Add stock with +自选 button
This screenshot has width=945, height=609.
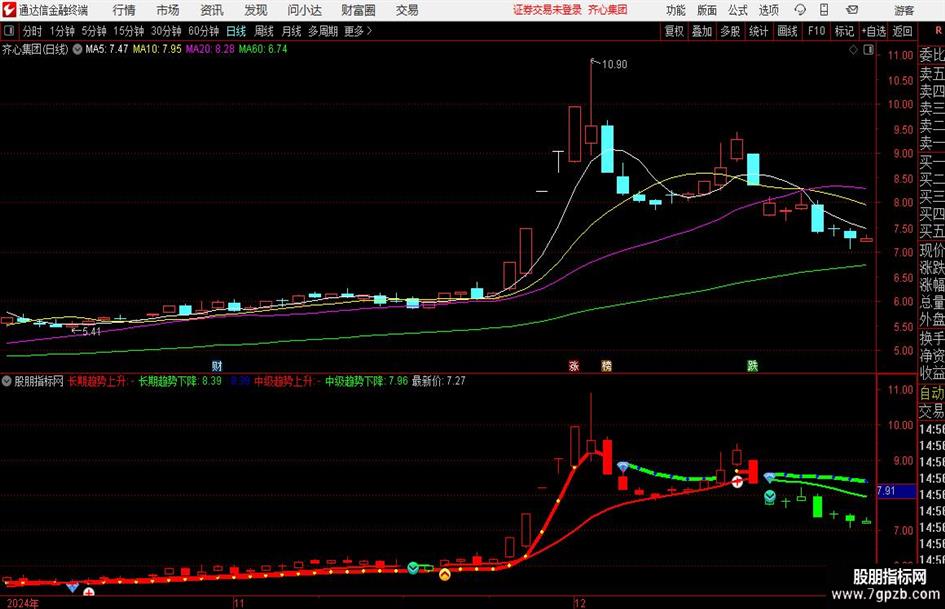pyautogui.click(x=874, y=31)
